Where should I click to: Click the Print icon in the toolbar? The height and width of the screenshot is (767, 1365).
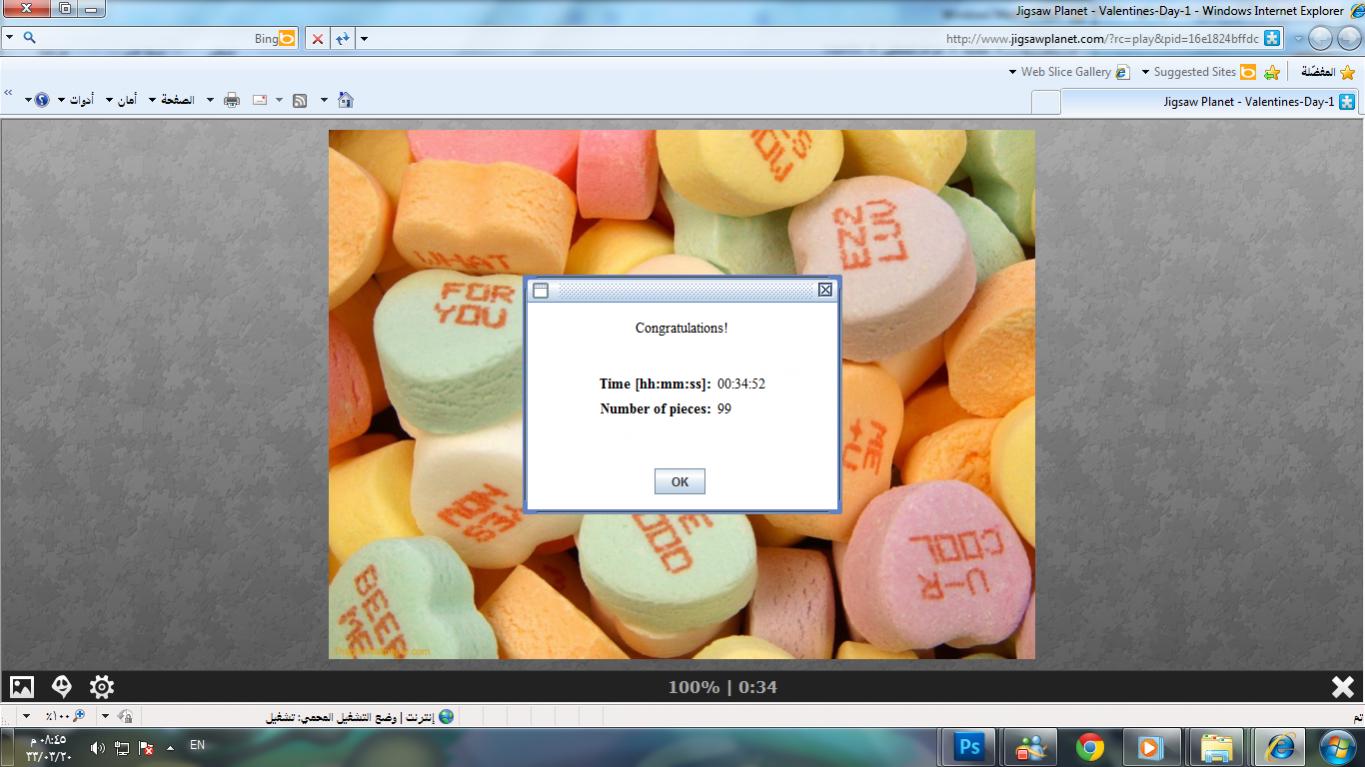point(232,100)
